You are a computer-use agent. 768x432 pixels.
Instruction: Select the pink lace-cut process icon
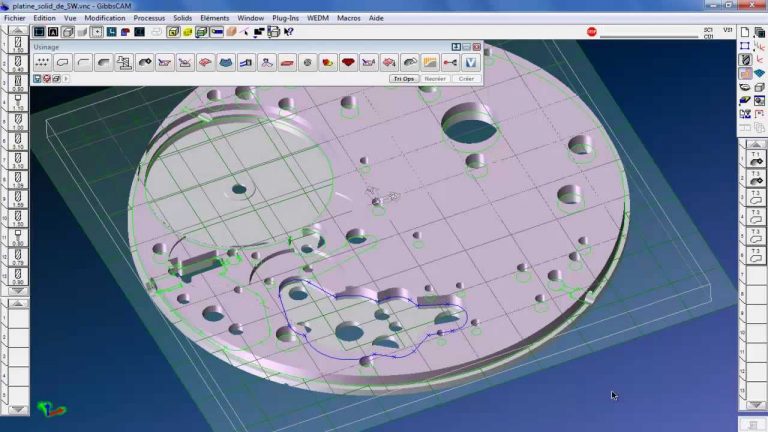pos(165,62)
